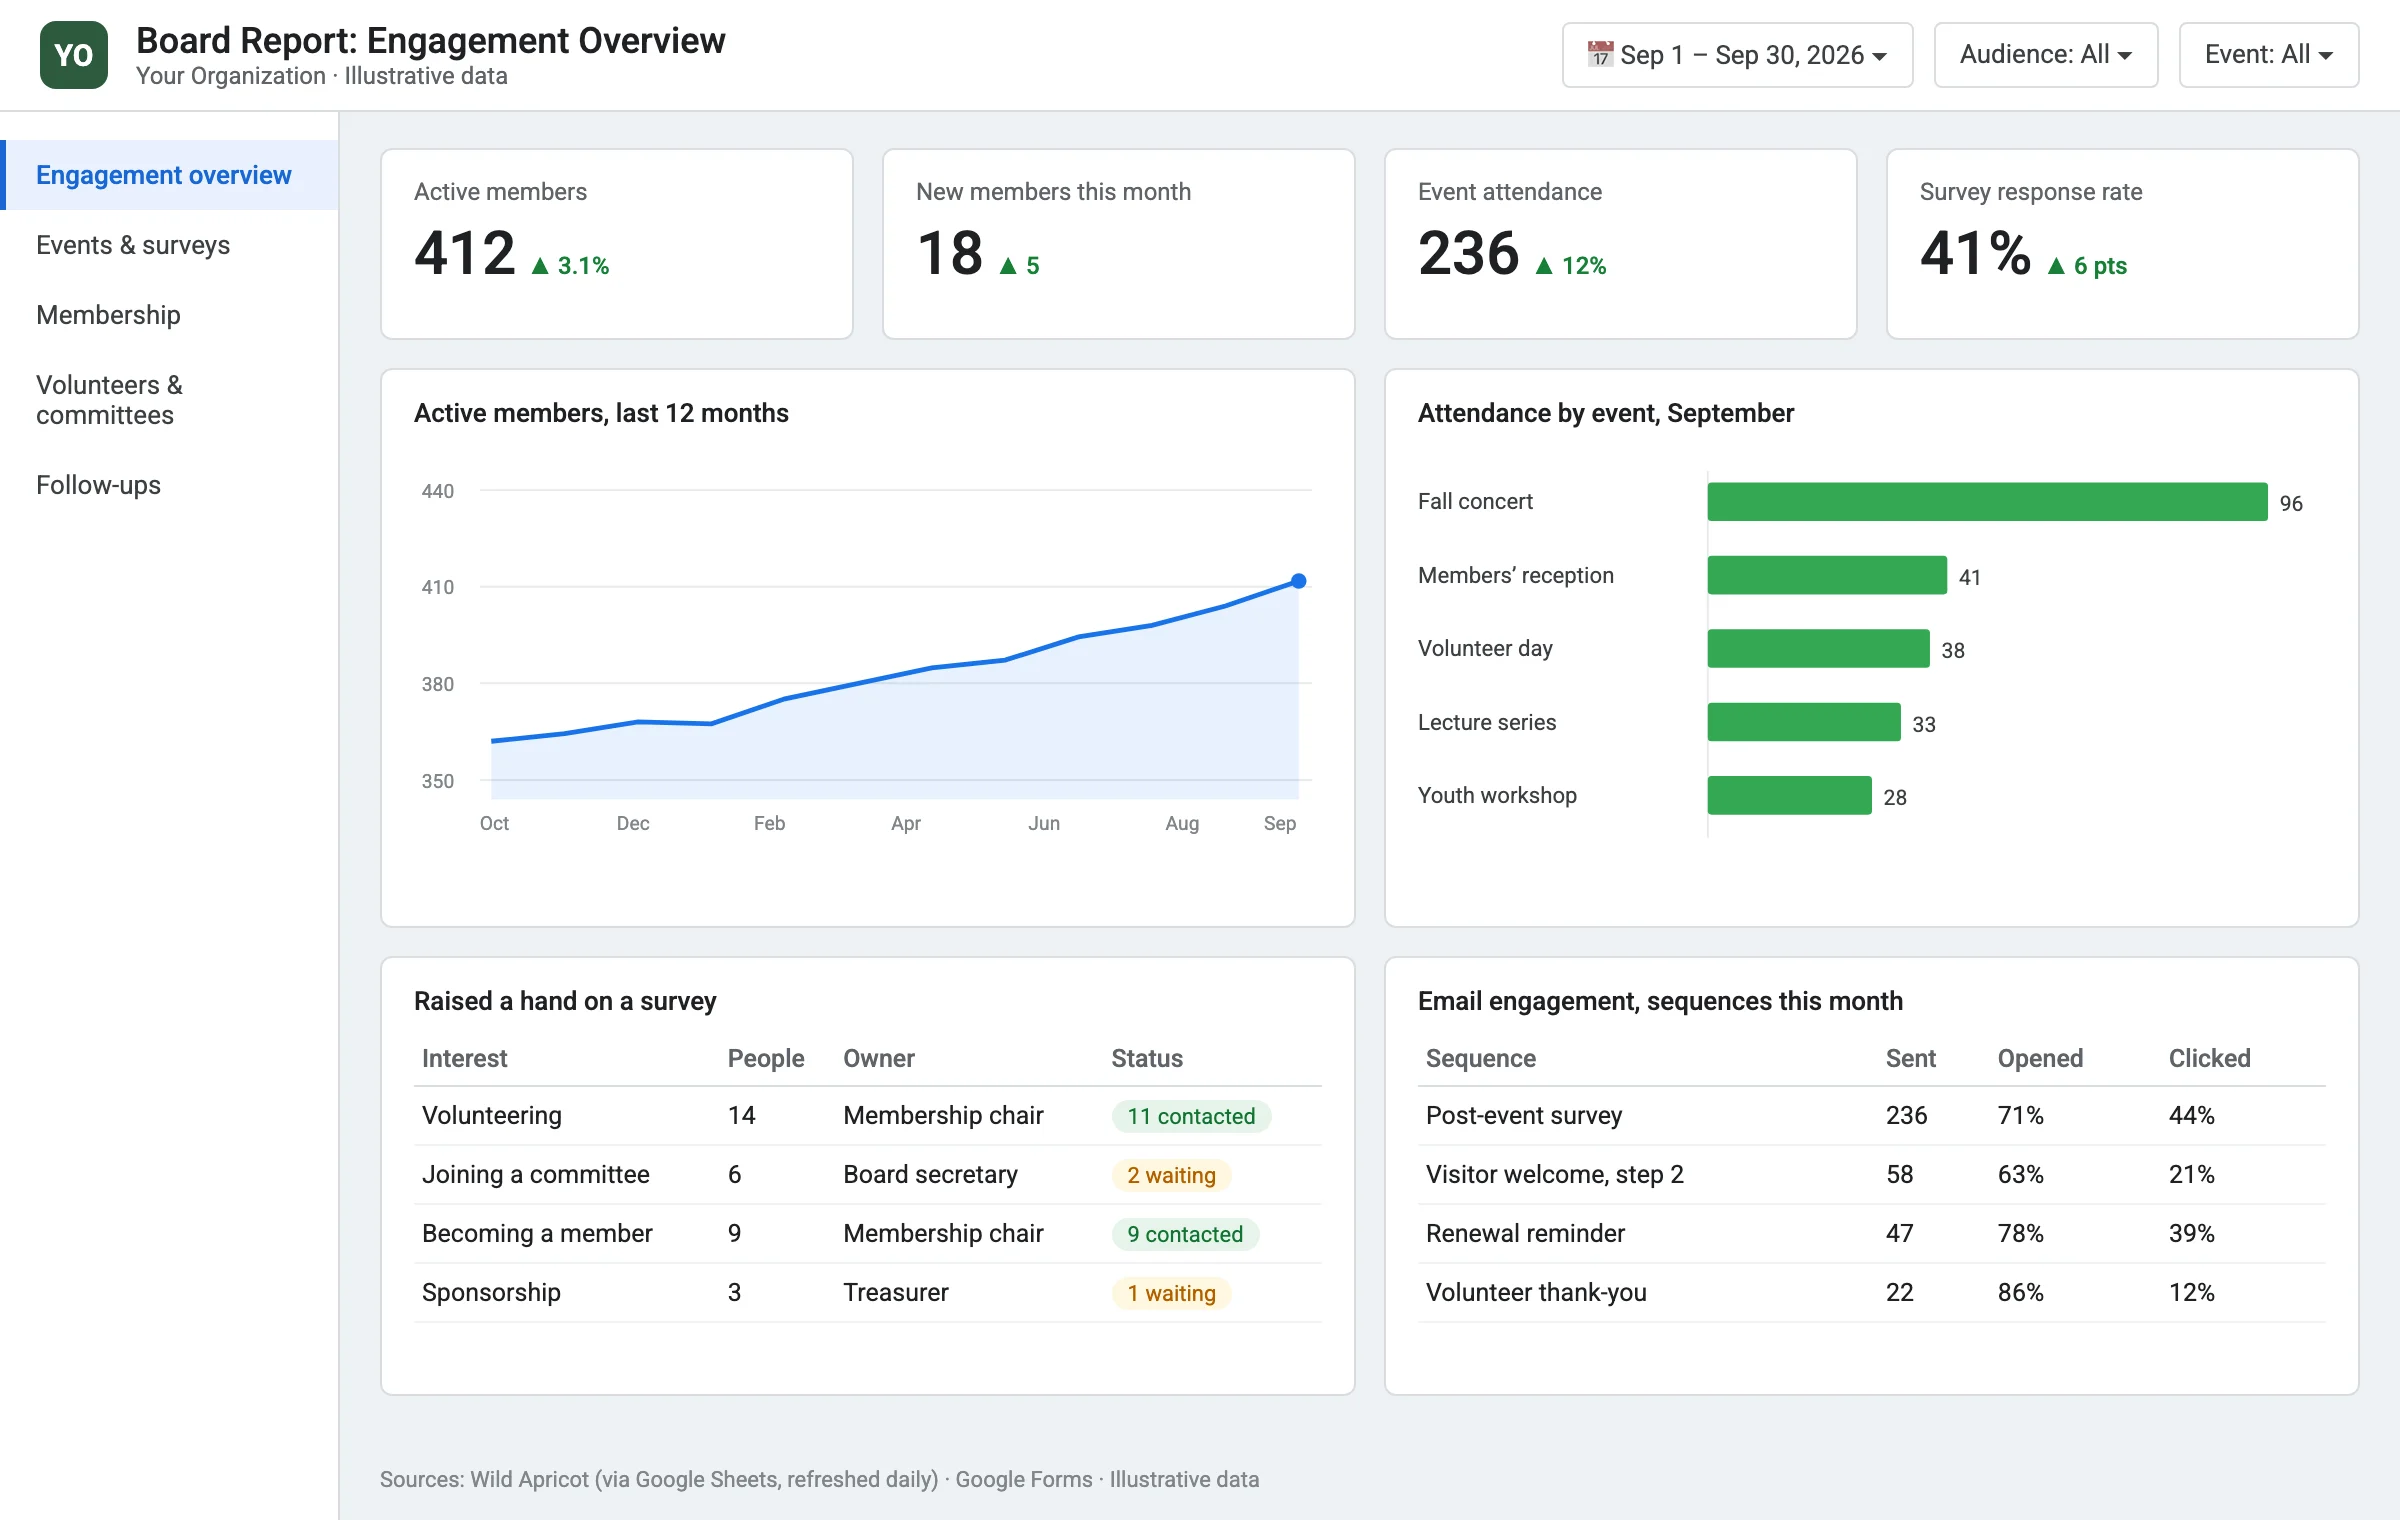The height and width of the screenshot is (1520, 2400).
Task: Open the Follow-ups page
Action: (x=170, y=485)
